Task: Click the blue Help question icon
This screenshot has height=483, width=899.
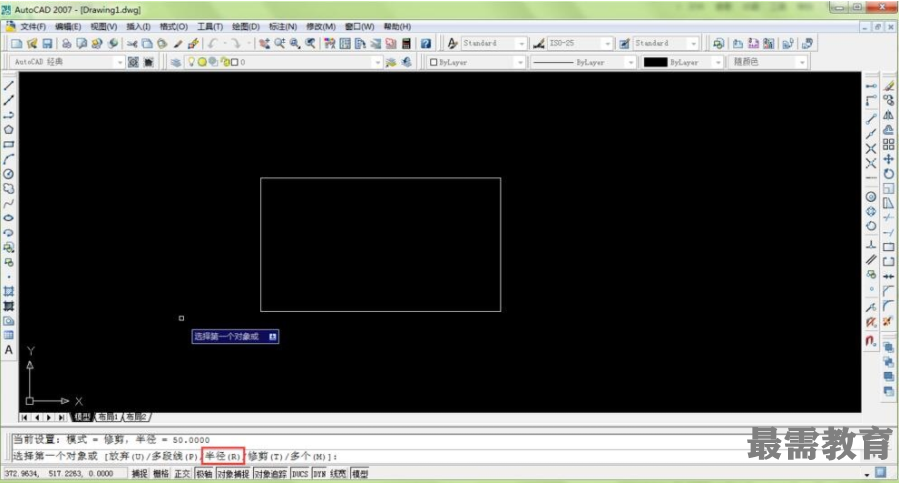Action: point(426,44)
